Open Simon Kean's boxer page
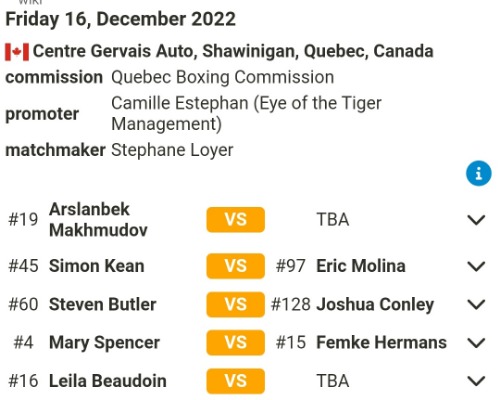Viewport: 500px width, 400px height. point(97,266)
